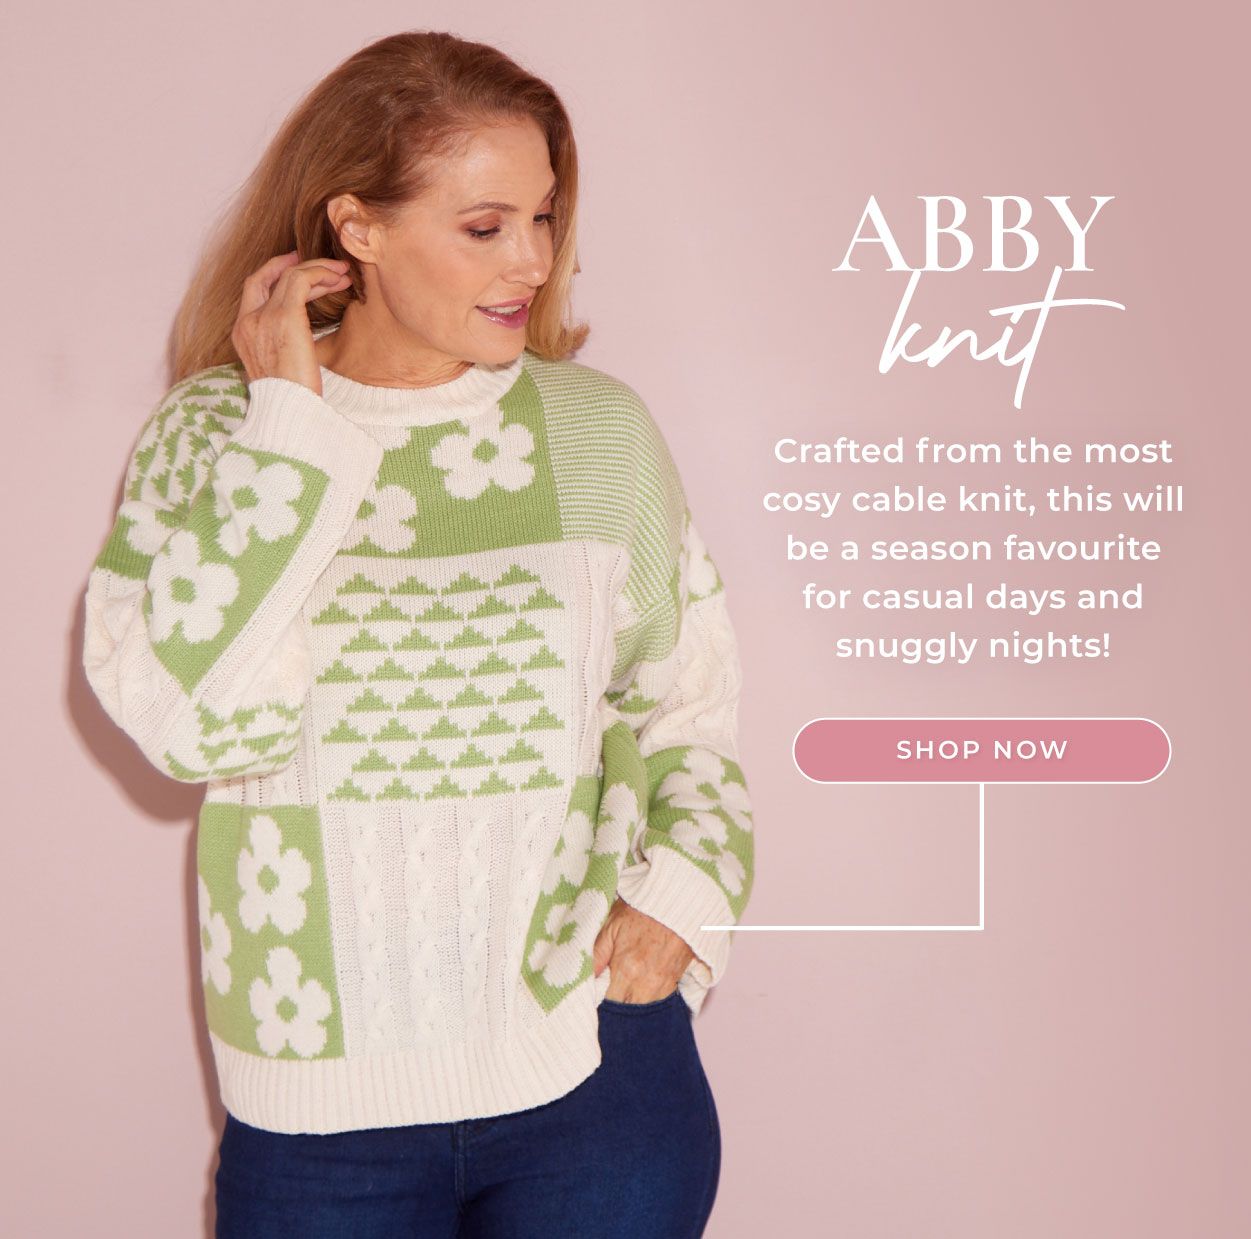Click the SHOP NOW button
The image size is (1251, 1239).
pos(981,750)
